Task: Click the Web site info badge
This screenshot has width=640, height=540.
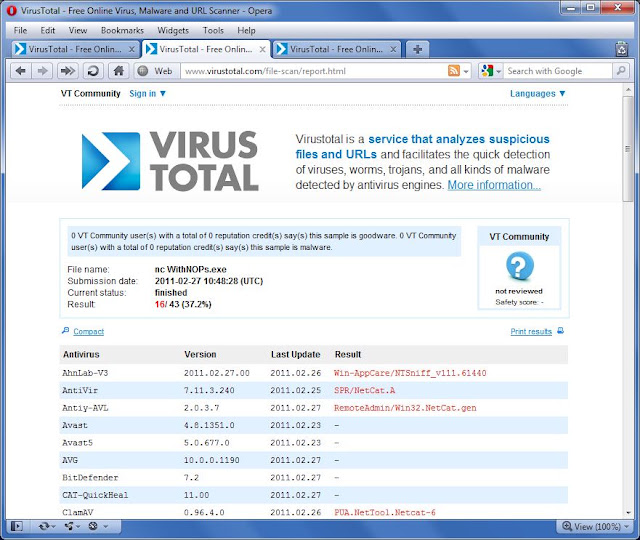Action: coord(155,71)
